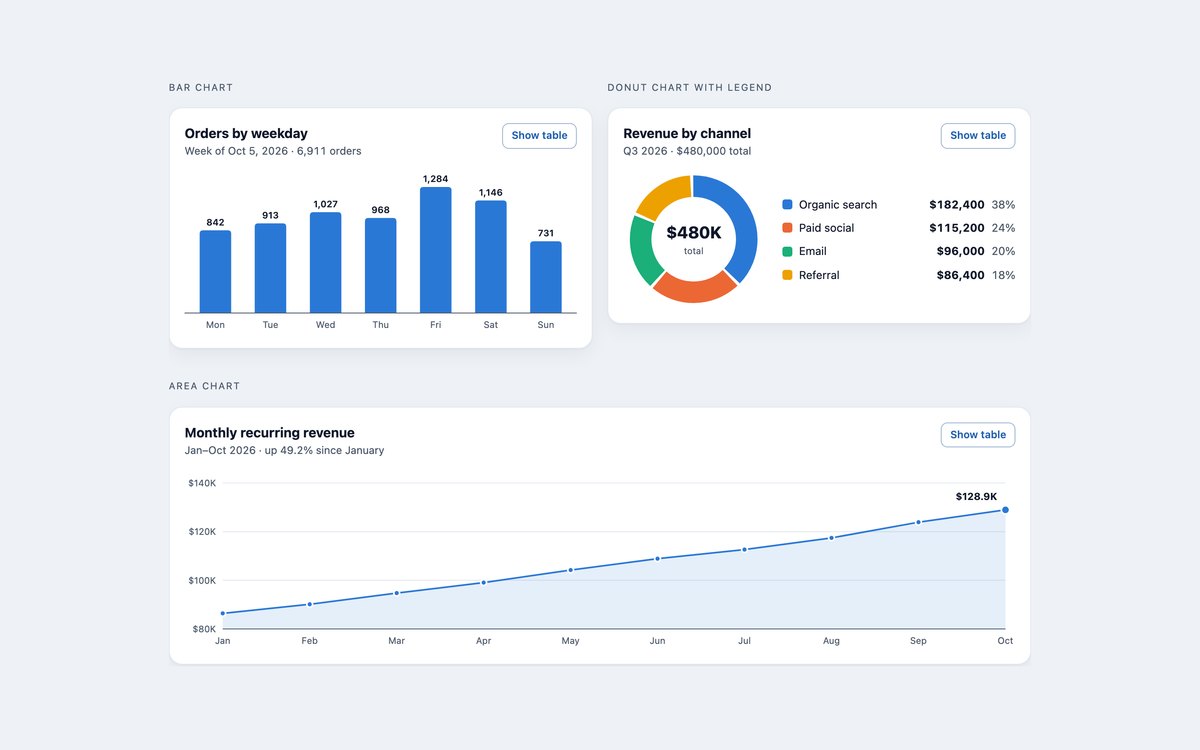Click the green Email legend swatch
The height and width of the screenshot is (750, 1200).
point(787,252)
